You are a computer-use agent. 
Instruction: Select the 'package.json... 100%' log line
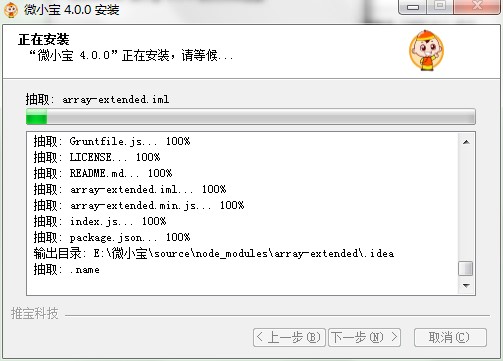tap(112, 237)
